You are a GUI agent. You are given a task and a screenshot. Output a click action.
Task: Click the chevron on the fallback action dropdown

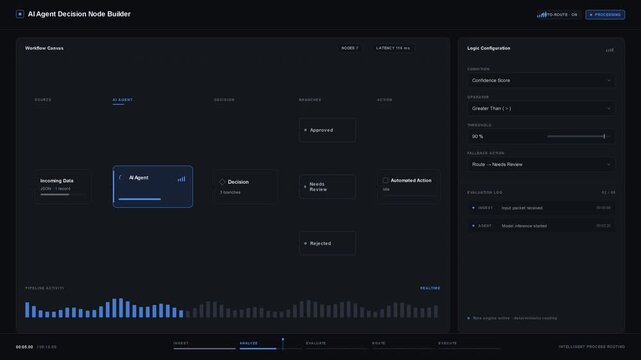pos(609,164)
